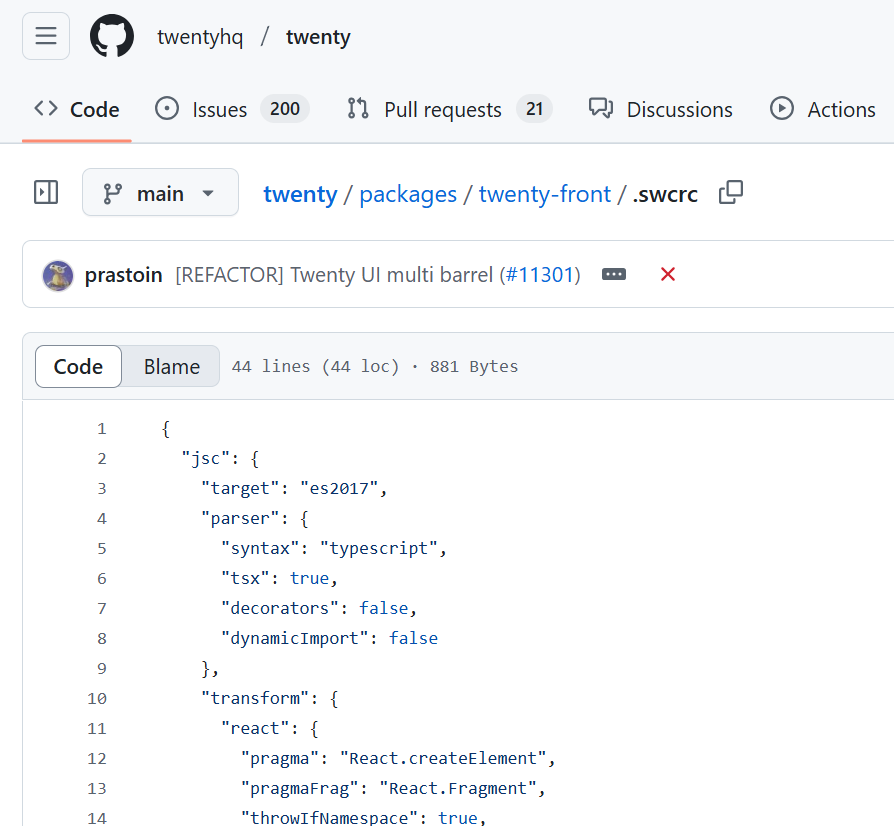Click the "dynamicImport" key on line 8
This screenshot has width=894, height=826.
coord(295,638)
